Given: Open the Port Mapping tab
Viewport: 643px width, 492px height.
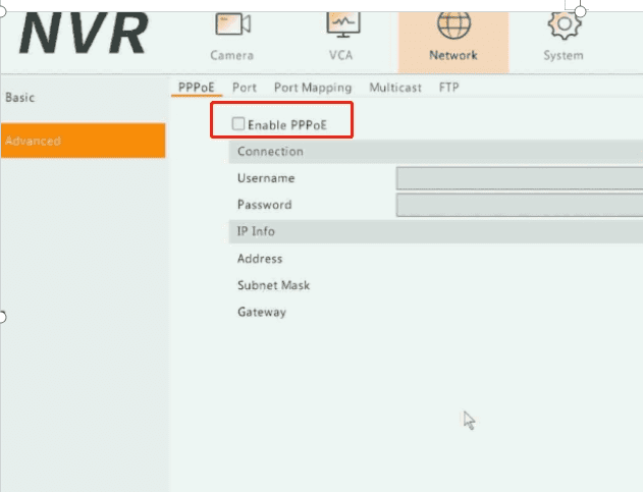Looking at the screenshot, I should pos(312,88).
